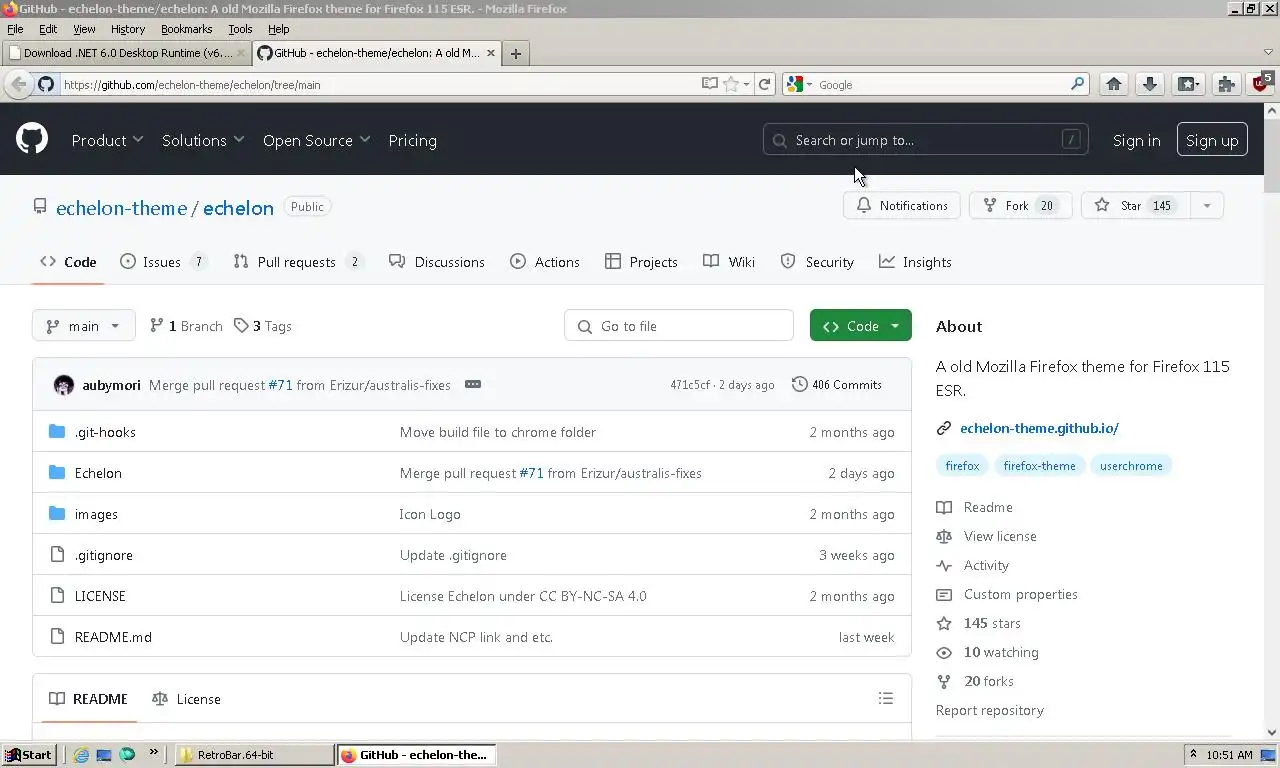Open the images folder
Screen dimensions: 1280x768
point(96,514)
